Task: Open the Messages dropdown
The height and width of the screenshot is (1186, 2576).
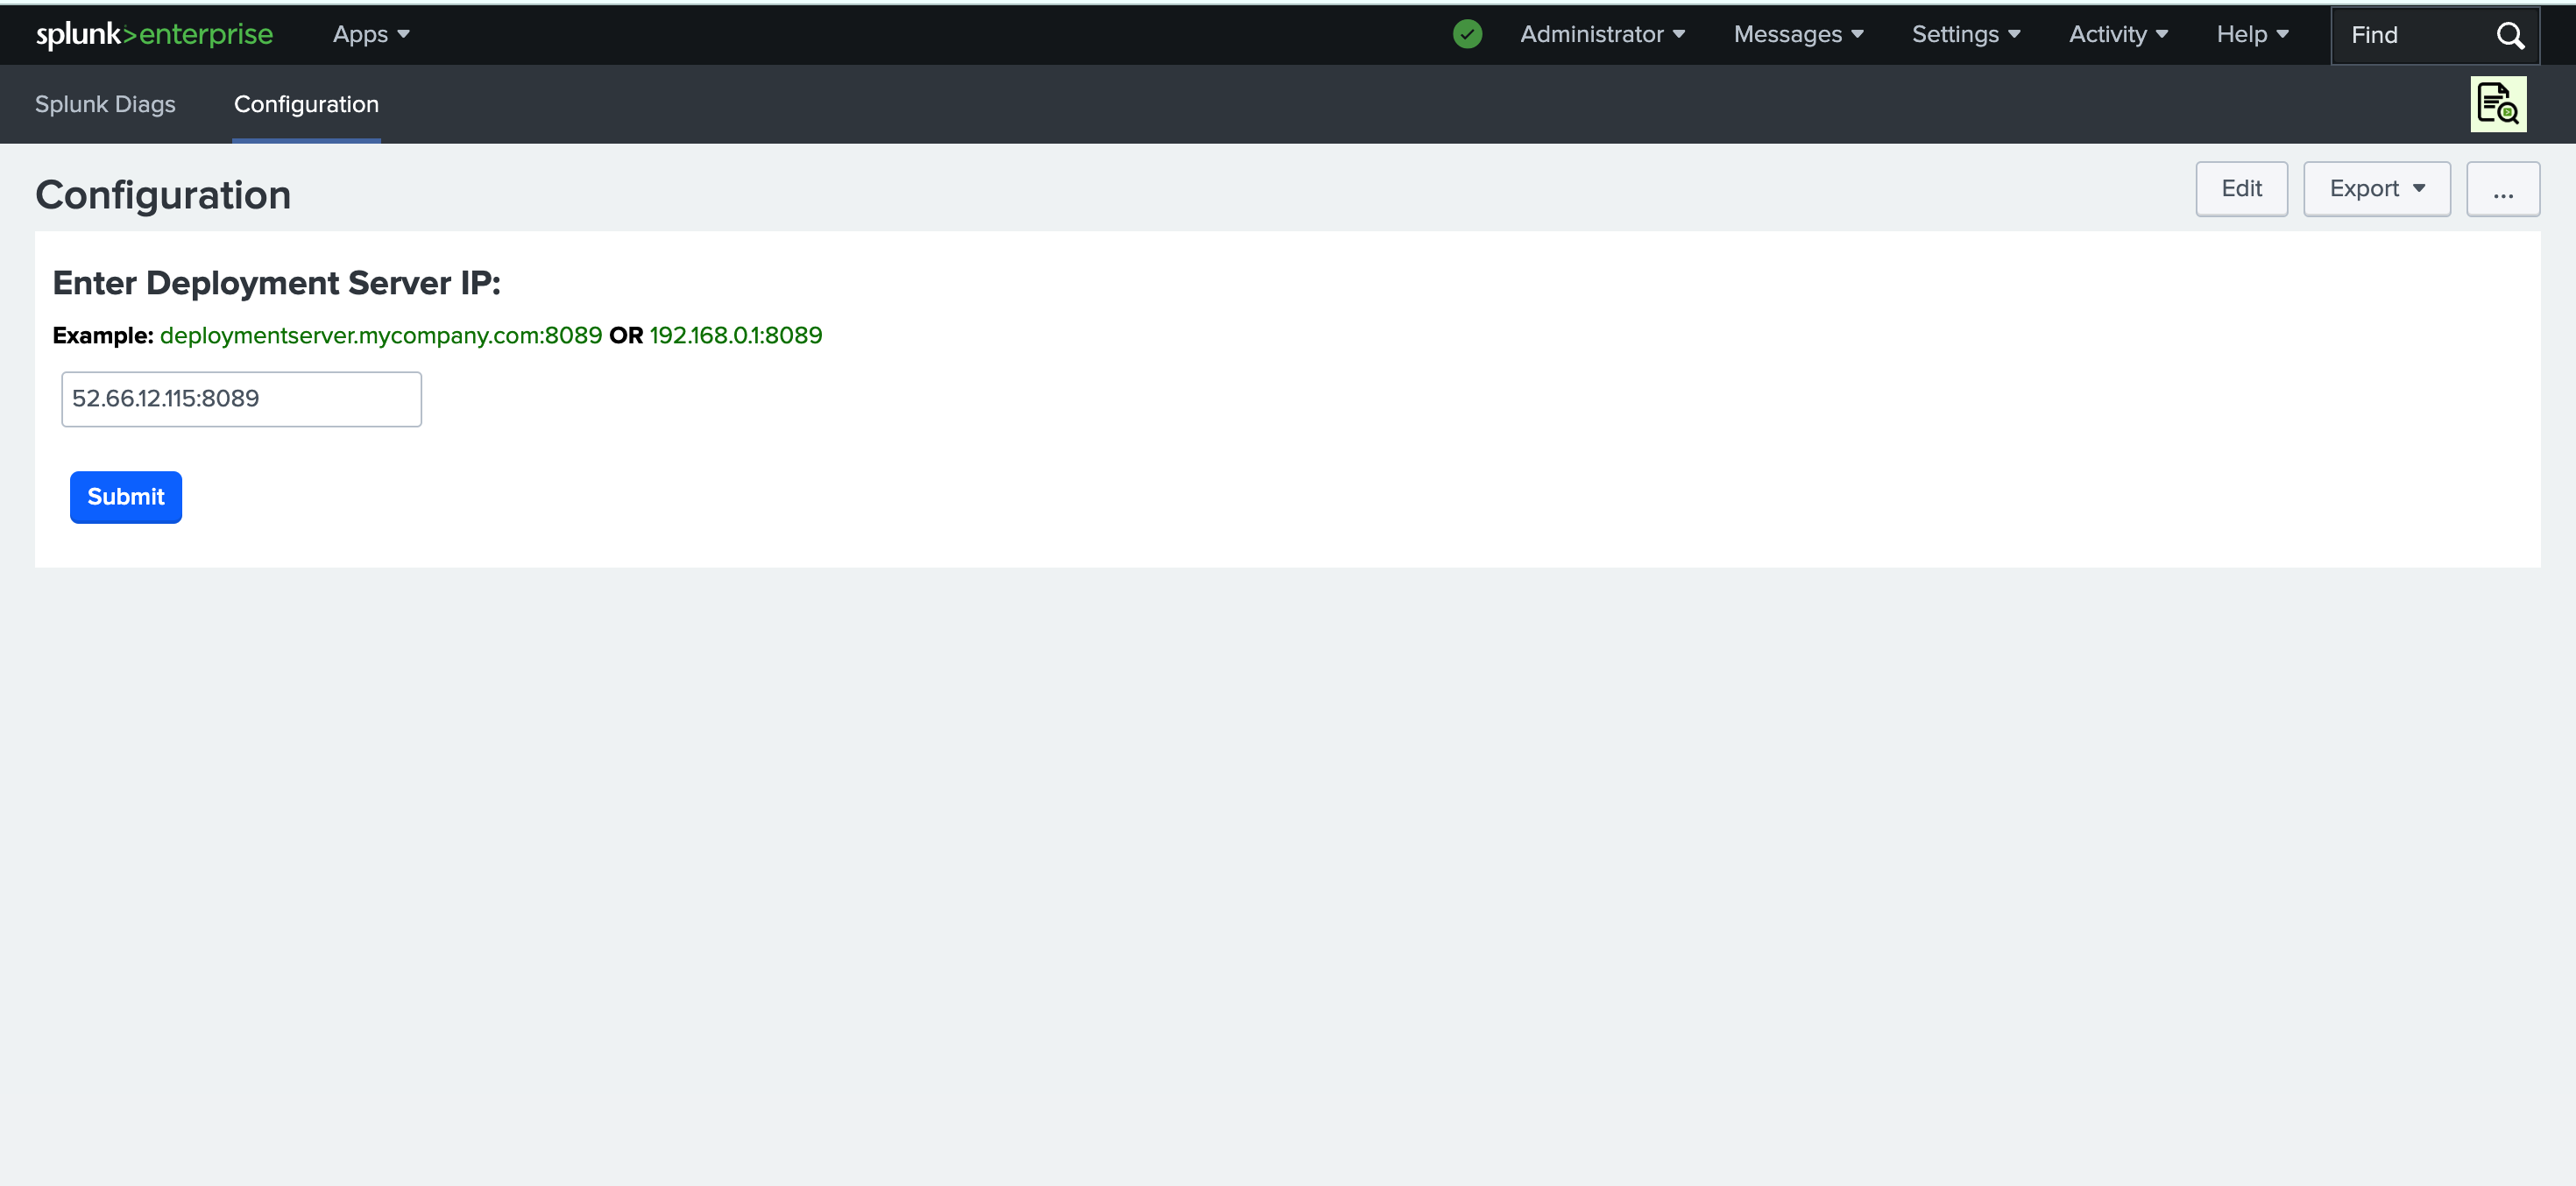Action: pyautogui.click(x=1798, y=35)
